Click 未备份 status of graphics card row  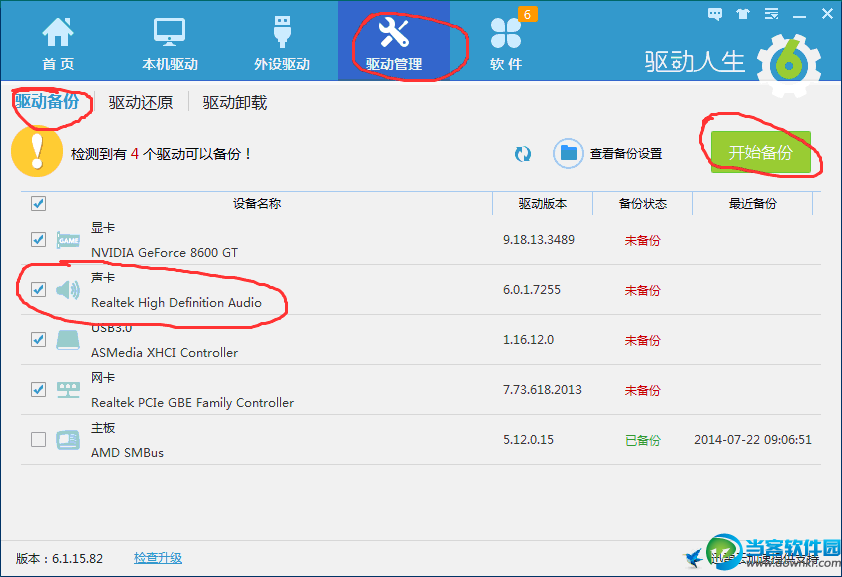coord(642,240)
